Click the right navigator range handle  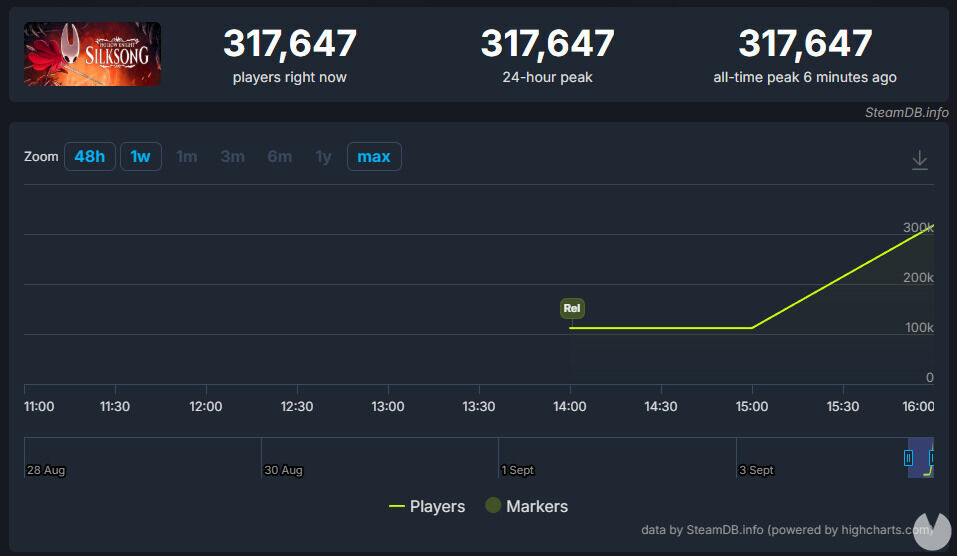tap(932, 458)
